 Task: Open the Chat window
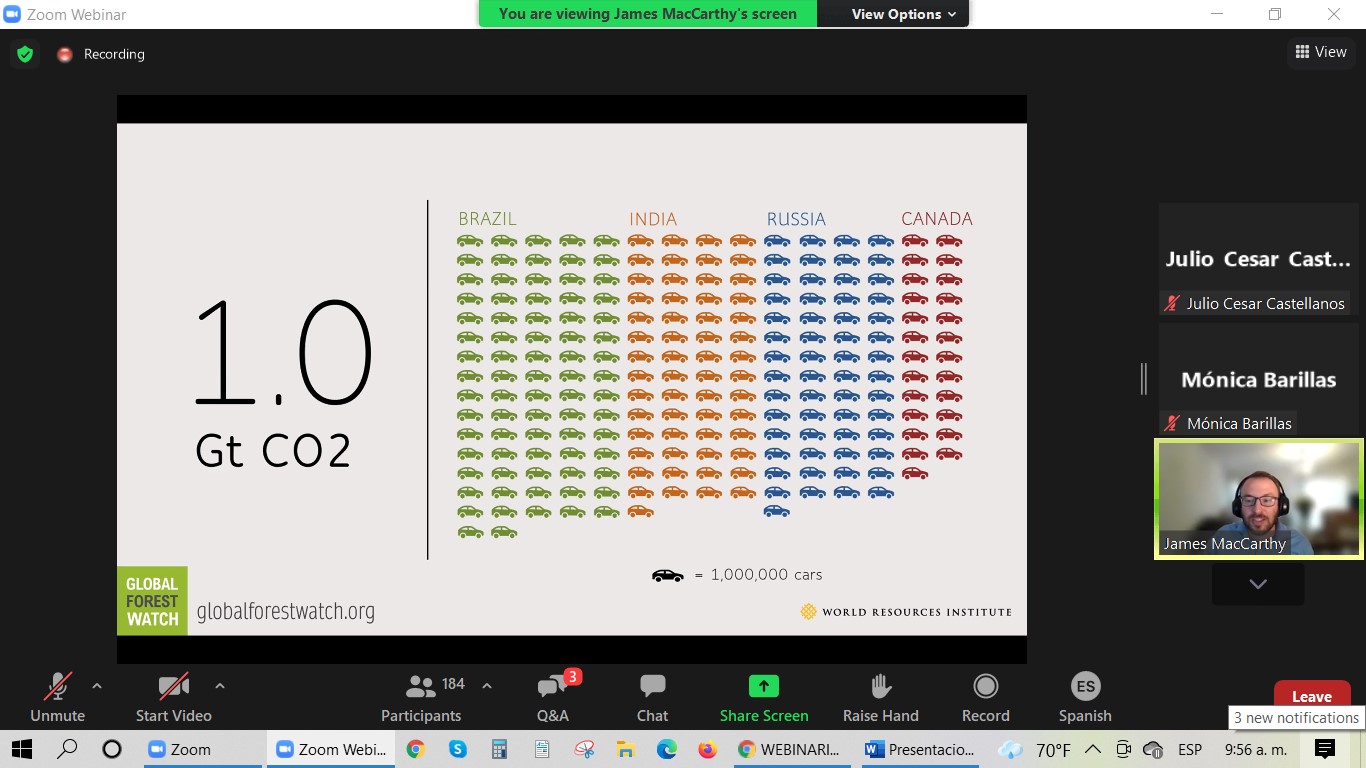[x=652, y=697]
